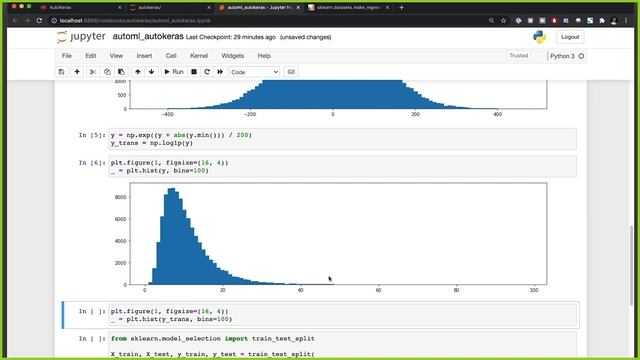Go forward in browser history
640x360 pixels.
point(27,20)
